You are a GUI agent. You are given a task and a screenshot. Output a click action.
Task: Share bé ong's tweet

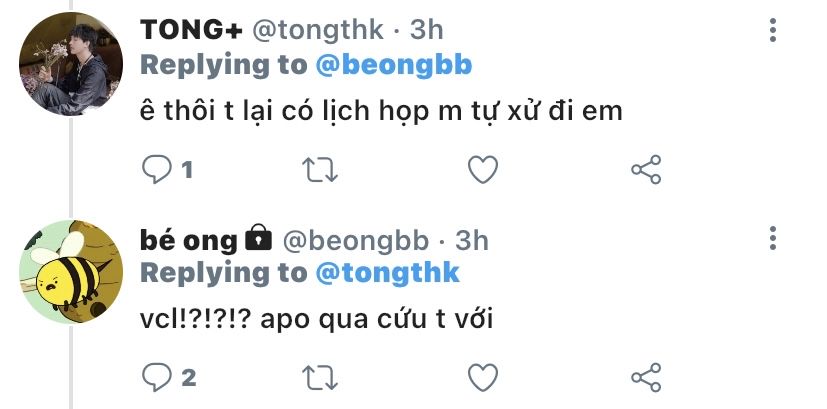coord(647,377)
